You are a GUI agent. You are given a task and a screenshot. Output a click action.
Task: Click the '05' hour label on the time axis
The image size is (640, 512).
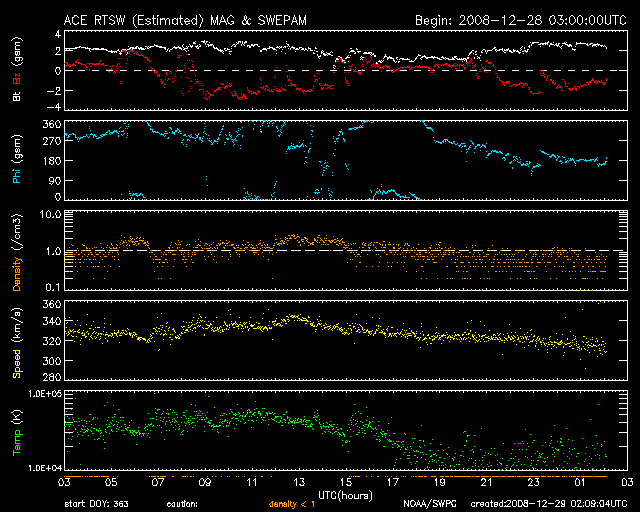point(111,482)
